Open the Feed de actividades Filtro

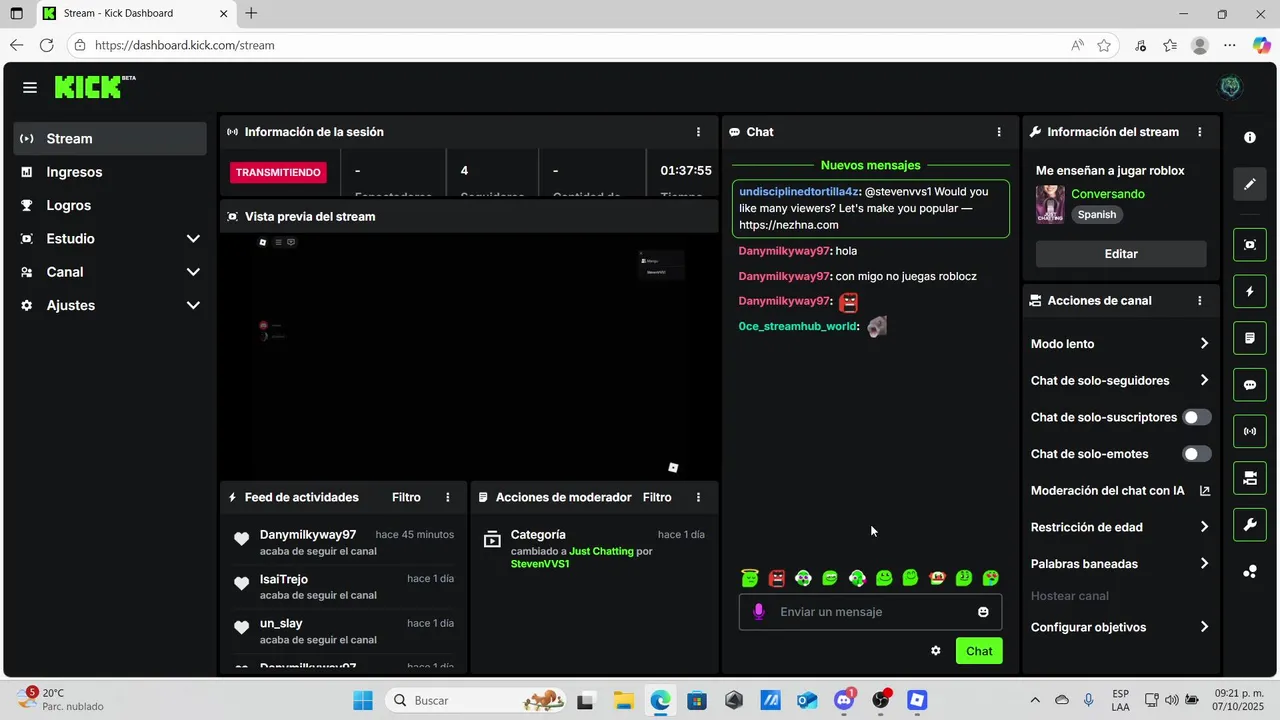(x=406, y=497)
